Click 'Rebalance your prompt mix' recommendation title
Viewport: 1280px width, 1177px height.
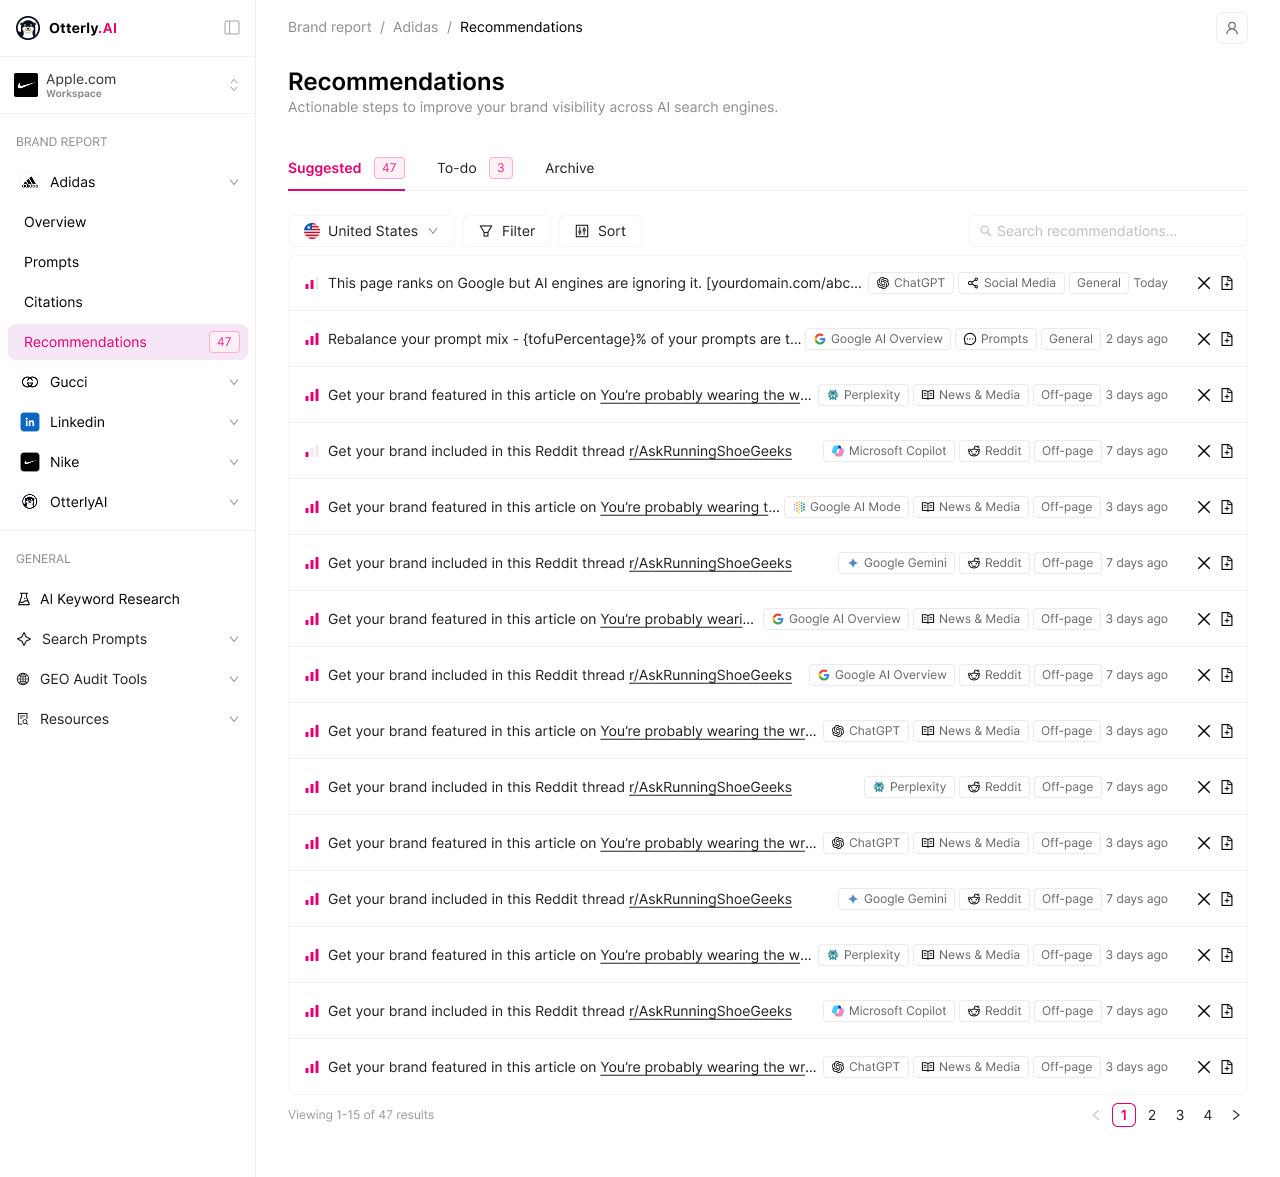point(565,339)
